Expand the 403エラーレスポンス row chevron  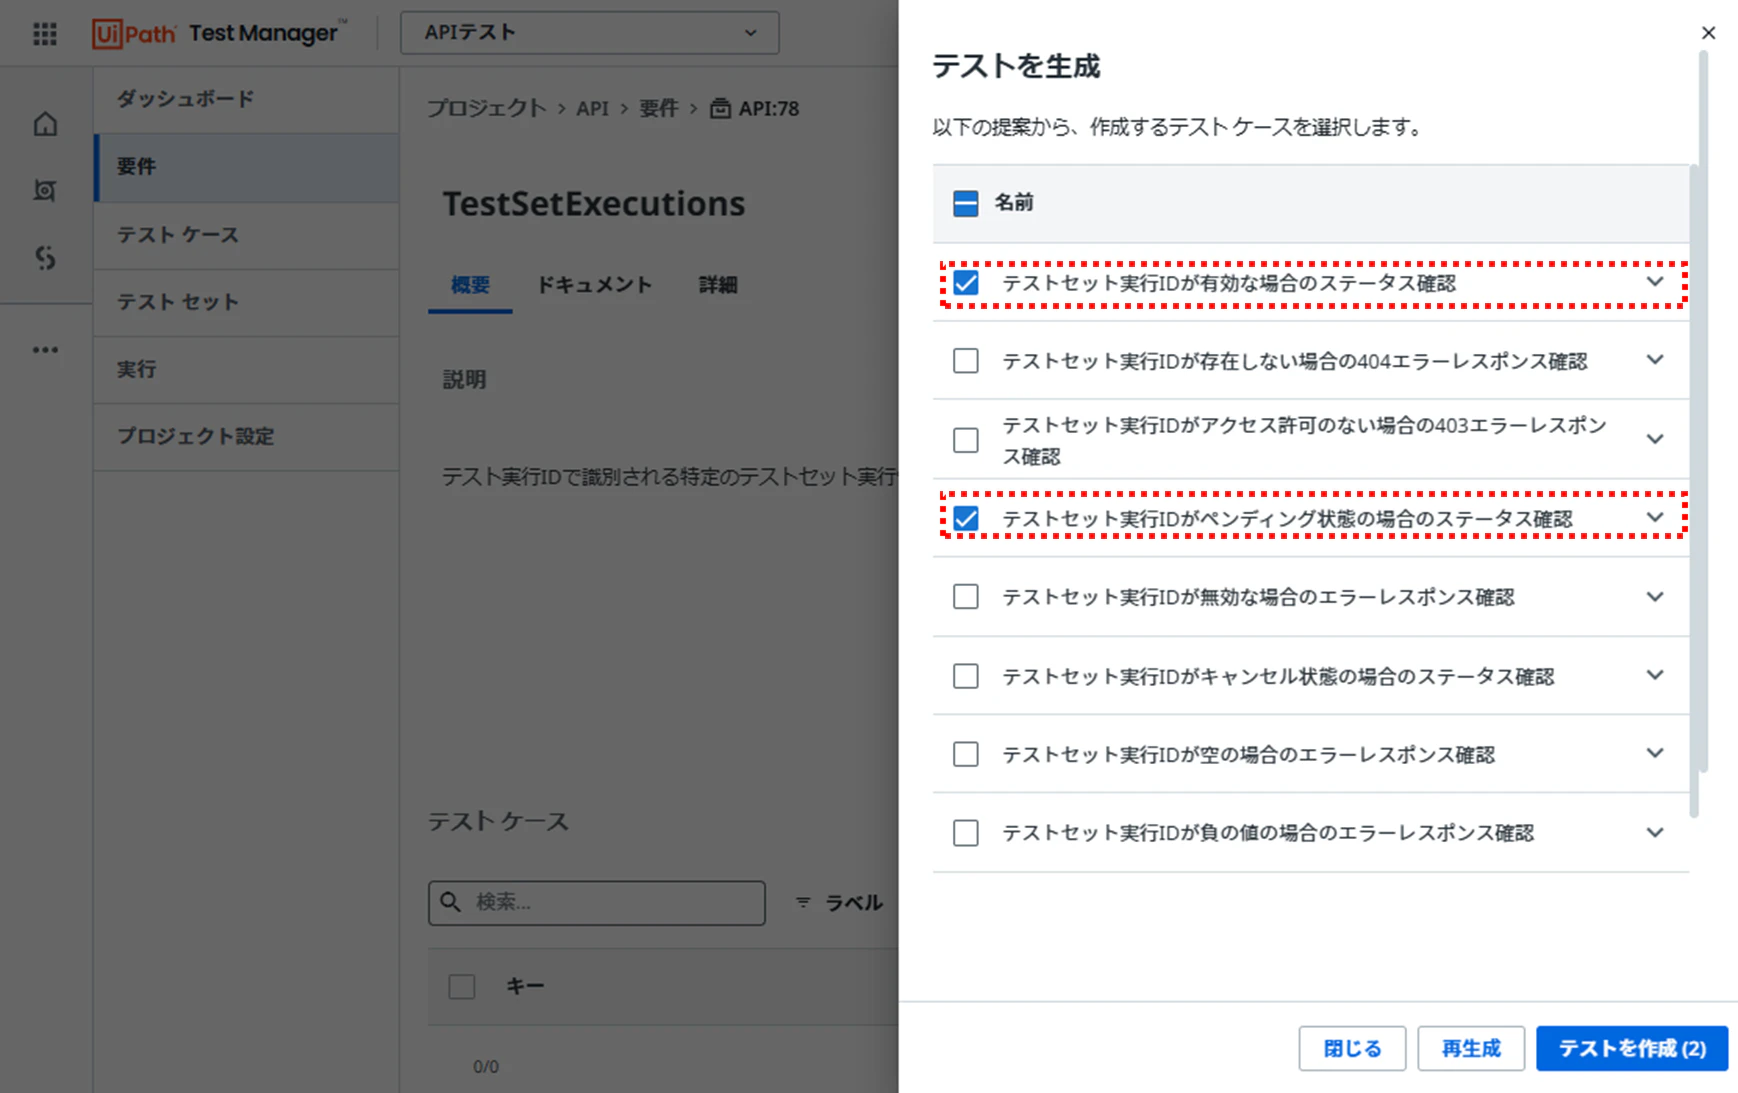tap(1655, 439)
